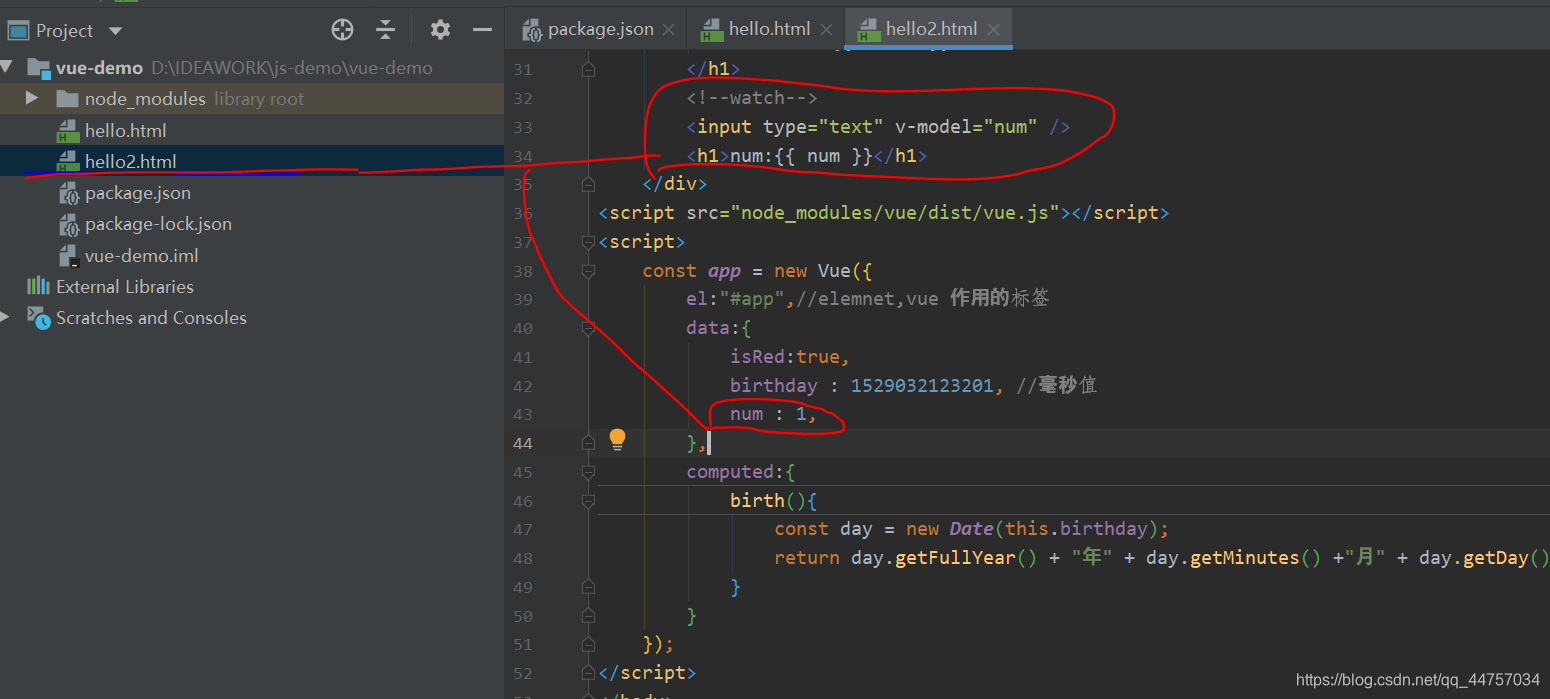Screen dimensions: 1550x699
Task: Toggle code fold at birth() line 46
Action: coord(588,500)
